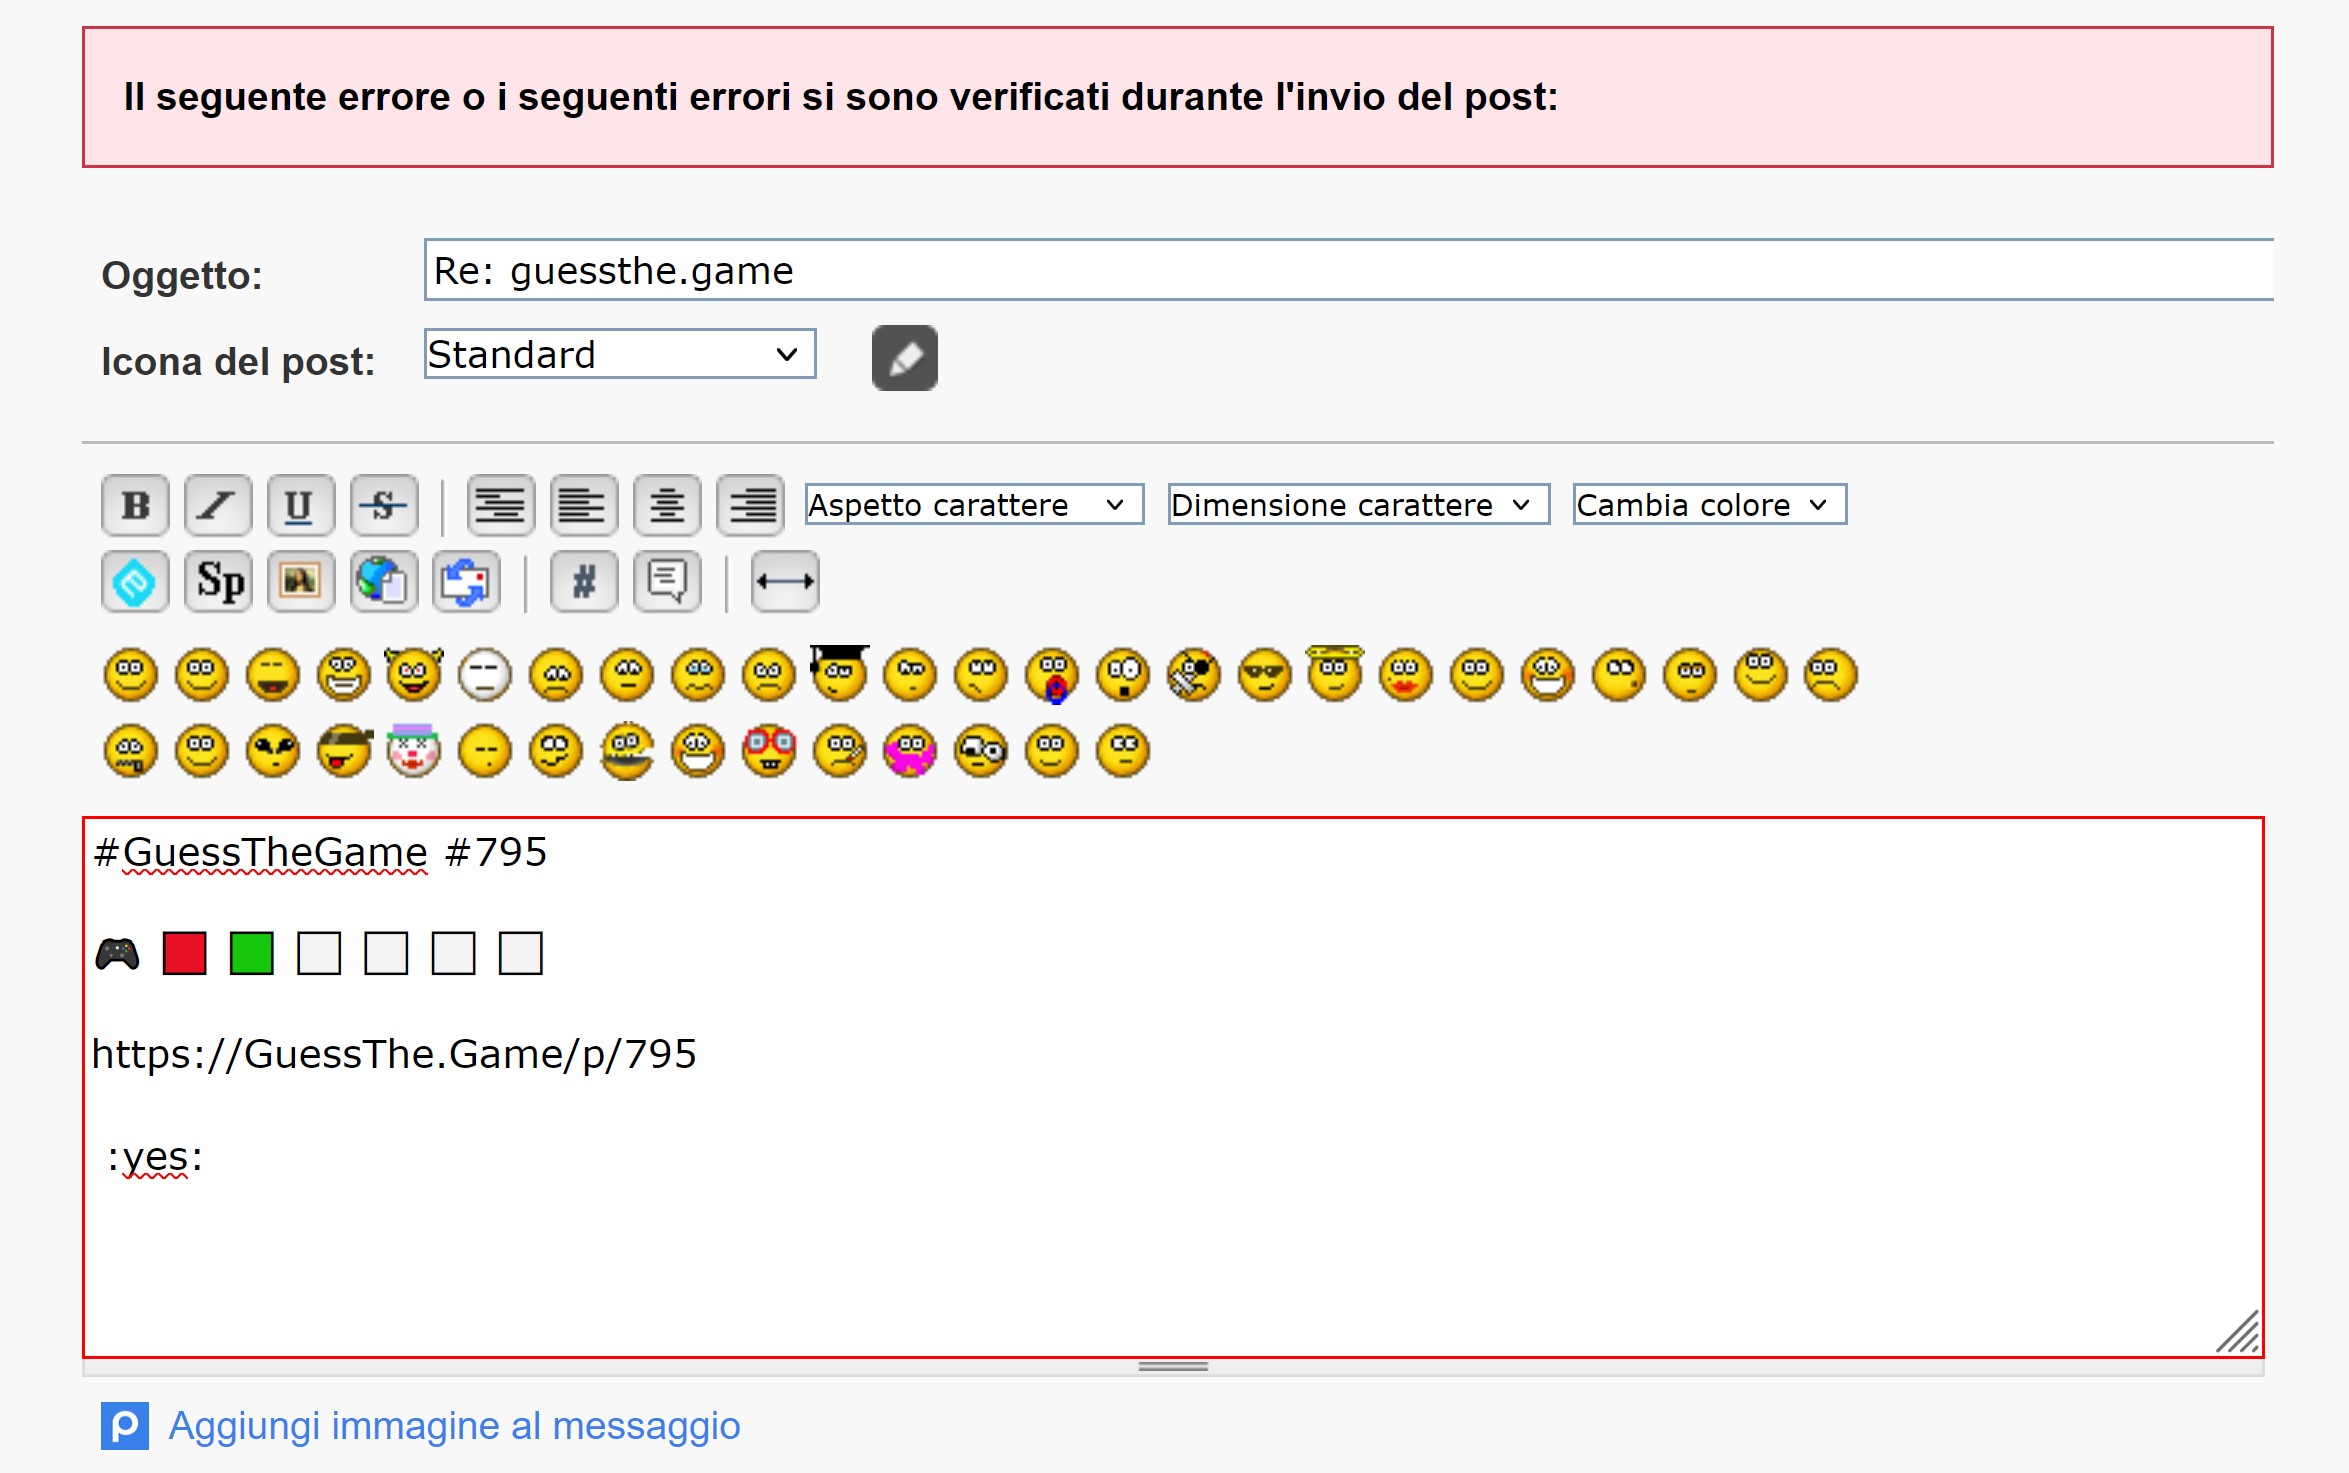Insert email link with envelope icon
Screen dimensions: 2349x1473
click(x=466, y=581)
